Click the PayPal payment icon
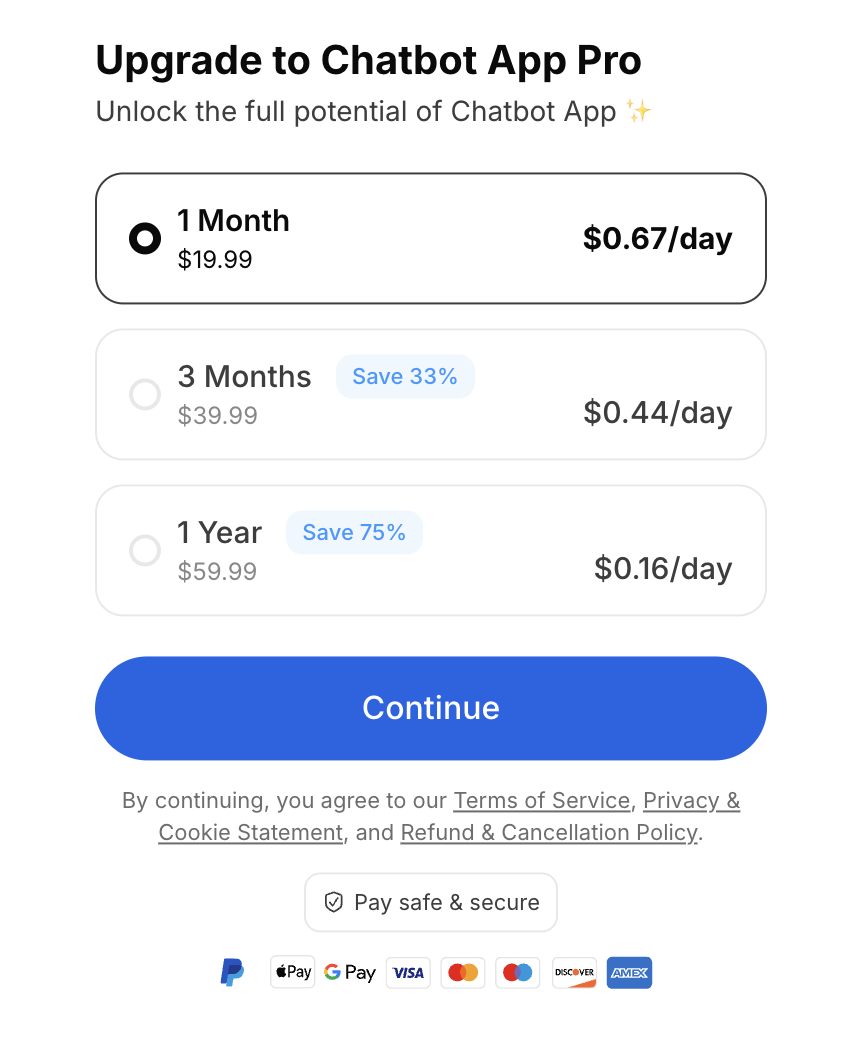This screenshot has height=1042, width=848. tap(232, 972)
